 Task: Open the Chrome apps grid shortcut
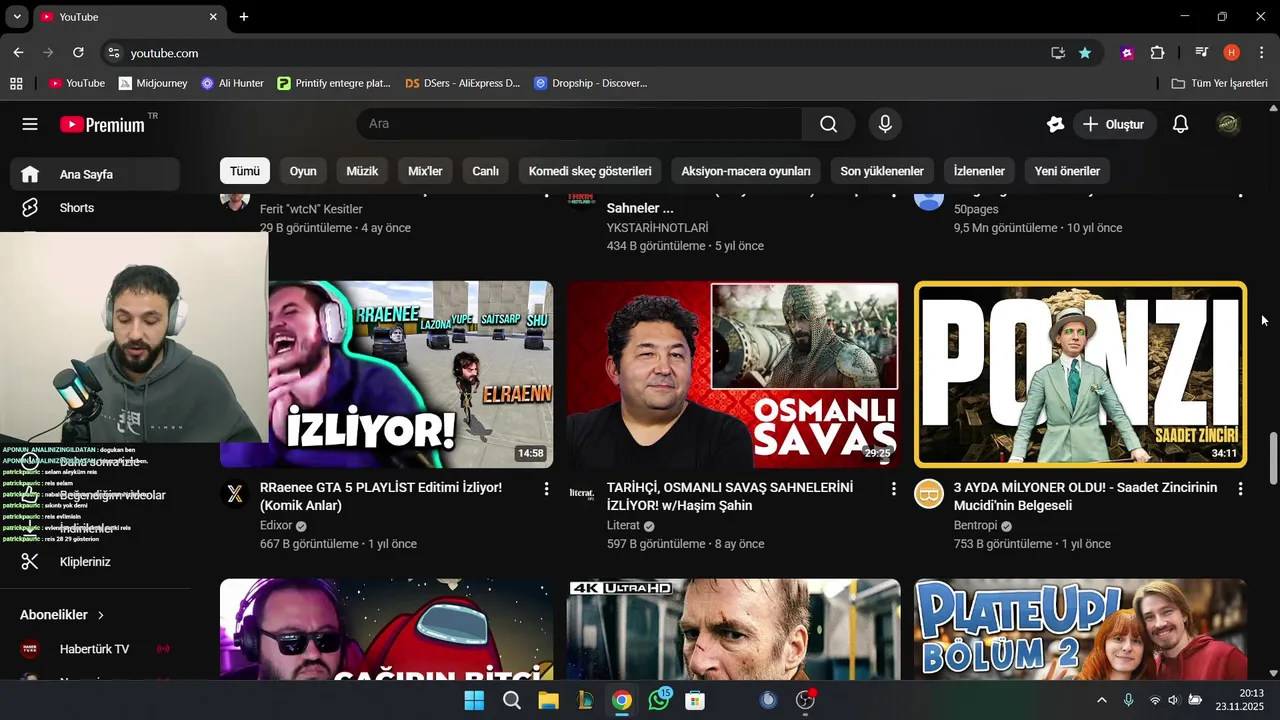tap(16, 83)
